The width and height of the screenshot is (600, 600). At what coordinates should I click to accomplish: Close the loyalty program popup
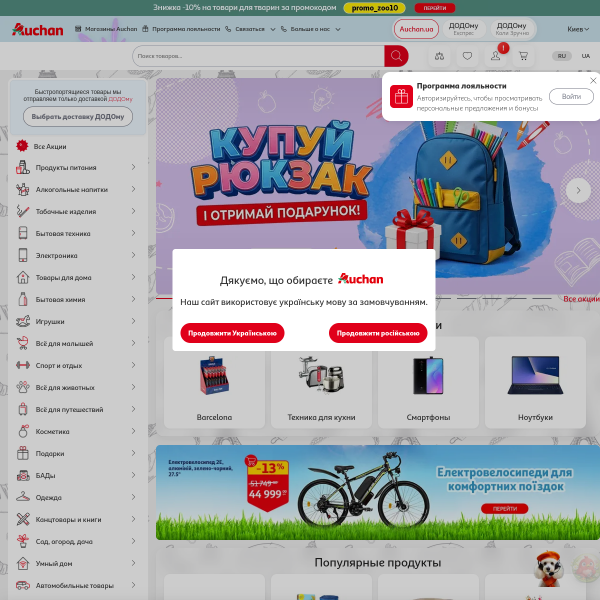[x=593, y=80]
